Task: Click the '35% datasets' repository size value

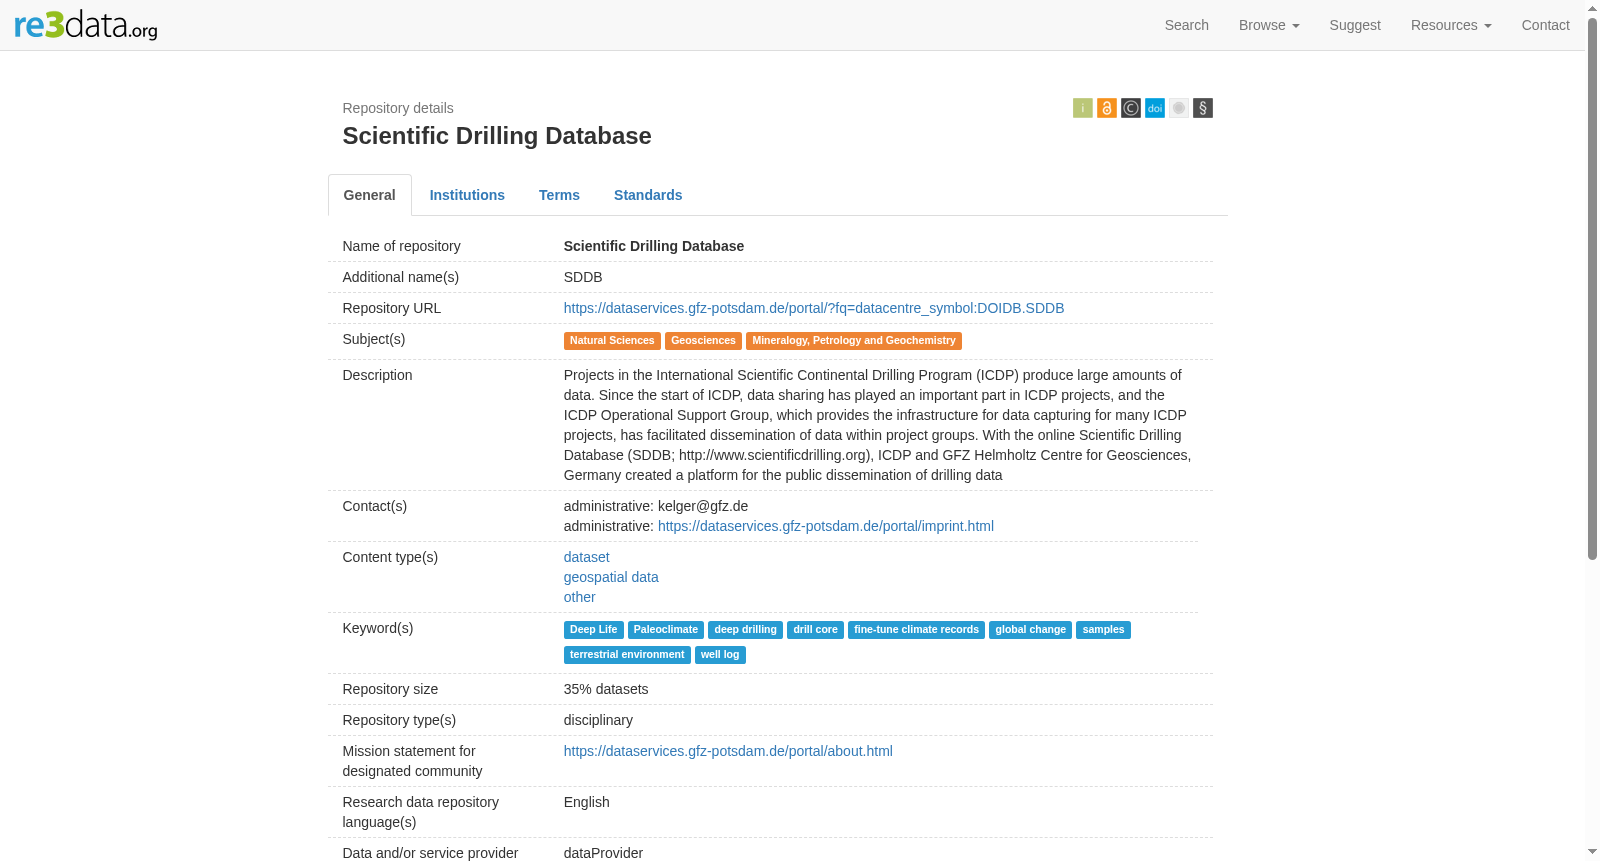Action: click(x=606, y=689)
